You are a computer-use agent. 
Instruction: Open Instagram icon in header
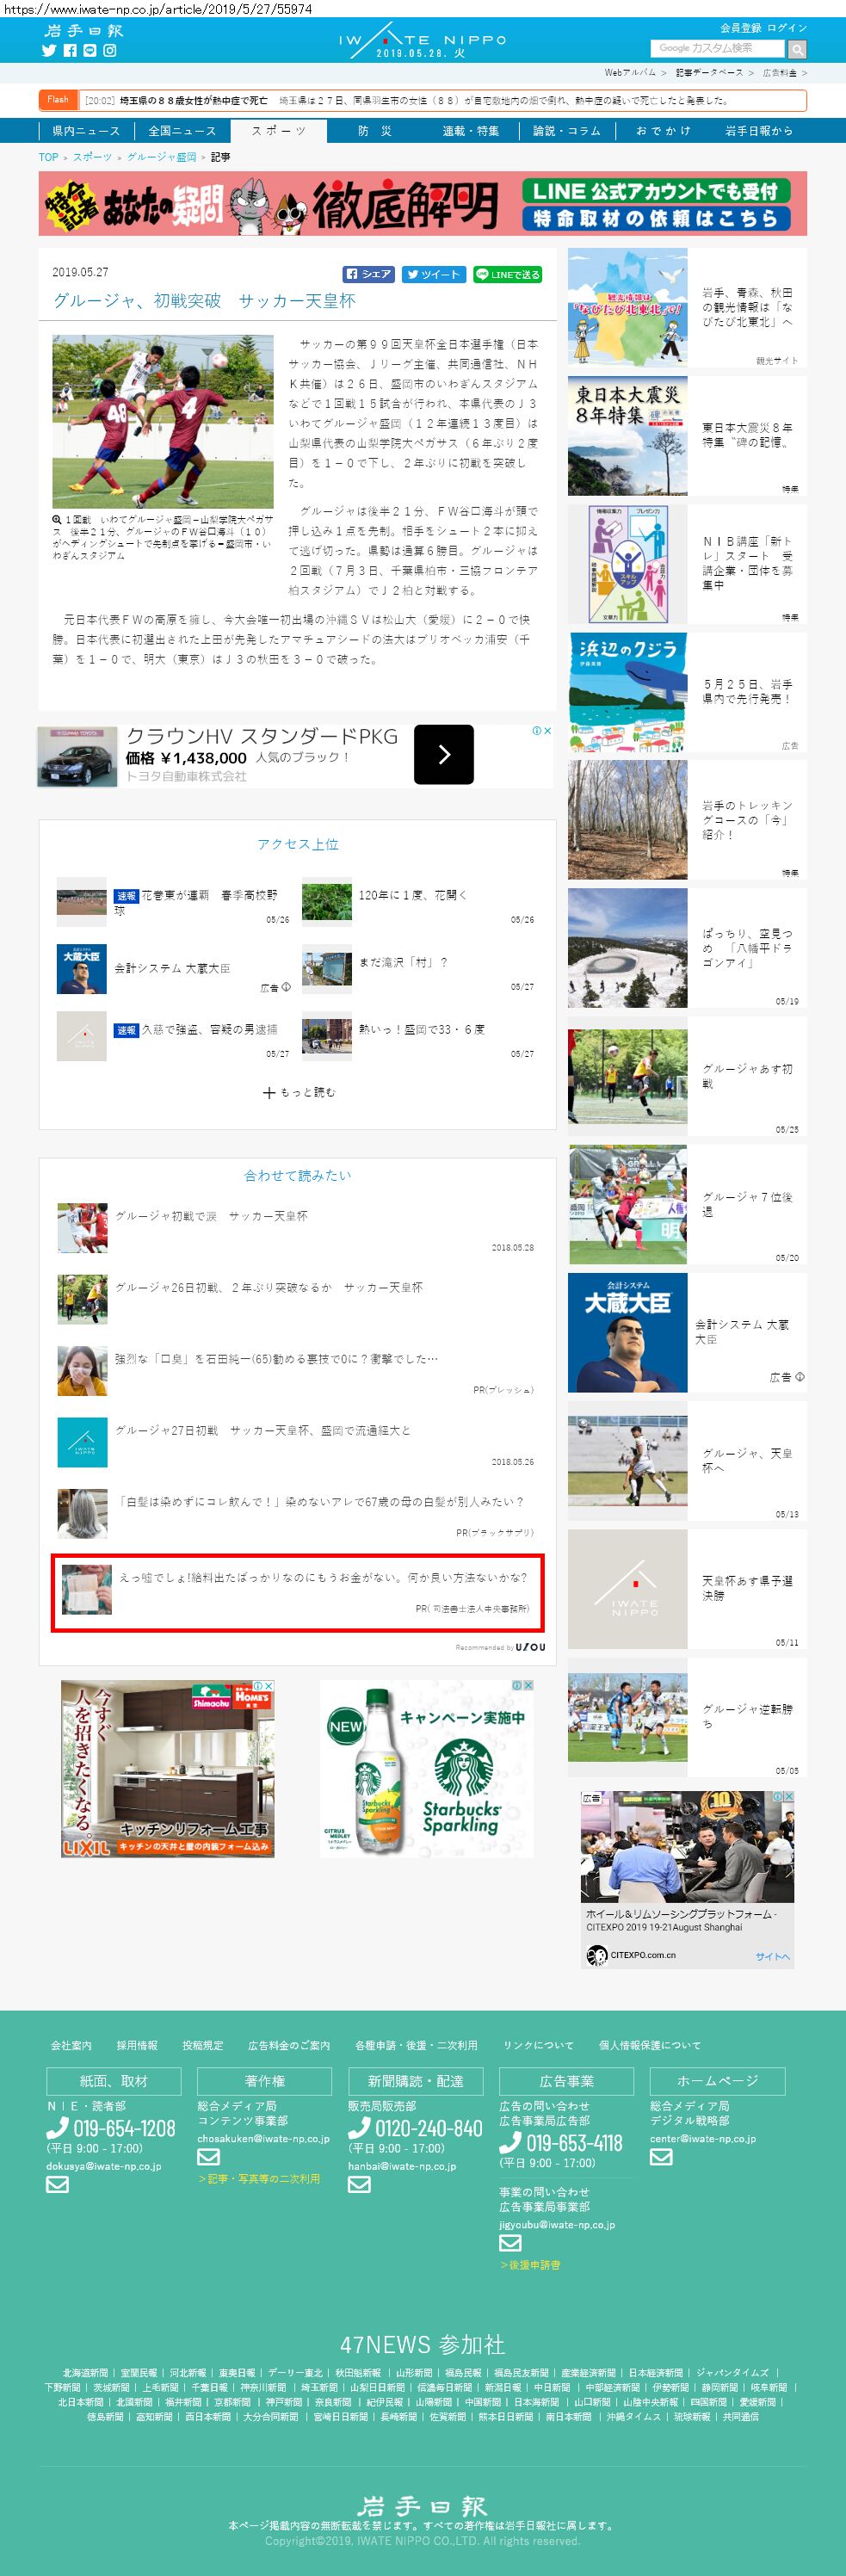click(x=110, y=50)
